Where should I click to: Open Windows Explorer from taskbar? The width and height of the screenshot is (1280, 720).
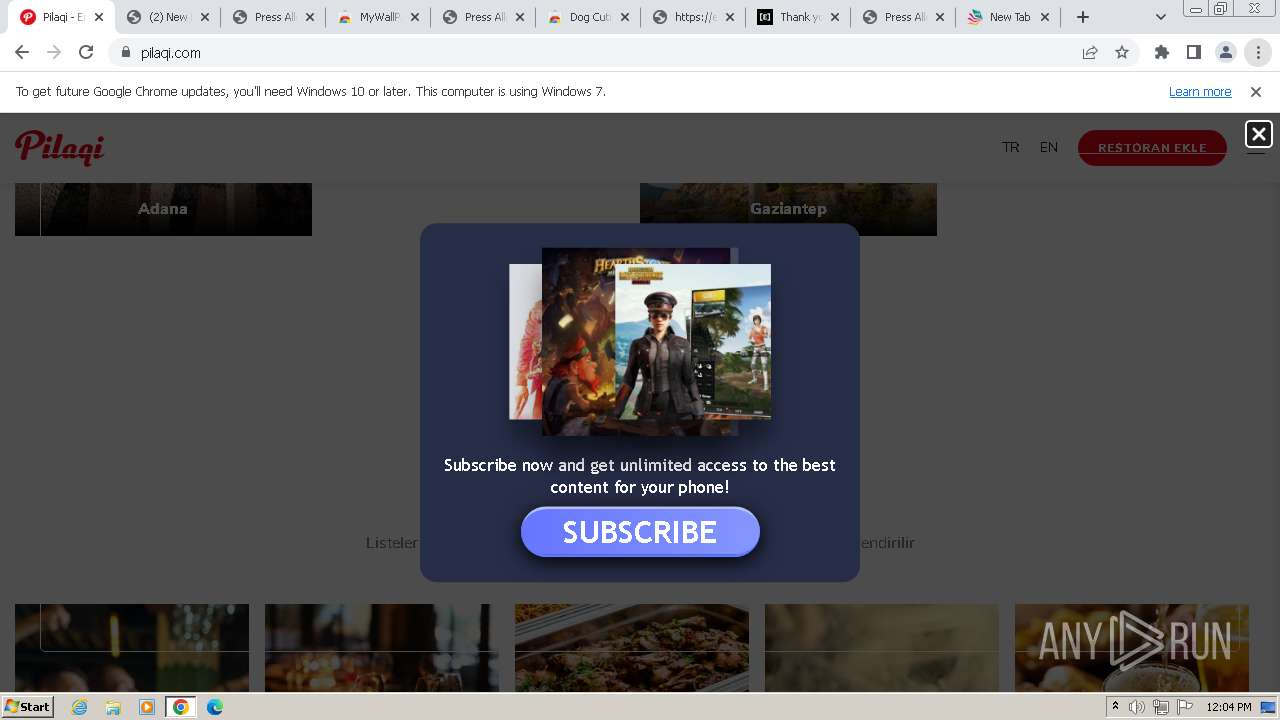(x=113, y=707)
